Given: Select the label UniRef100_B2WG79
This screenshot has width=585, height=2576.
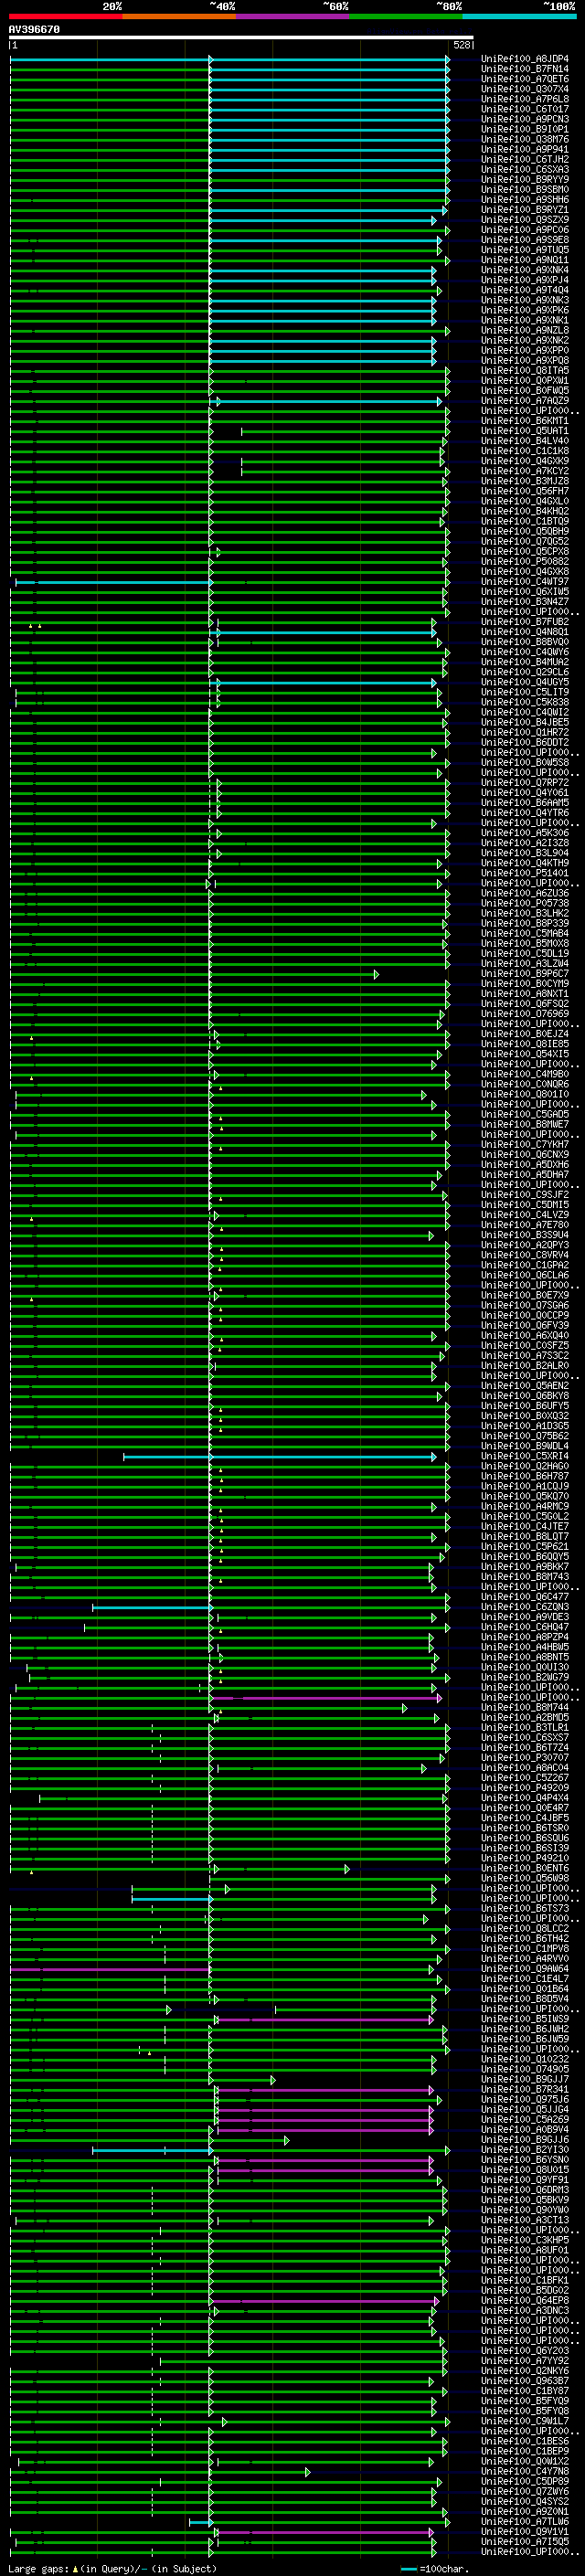Looking at the screenshot, I should coord(525,1678).
